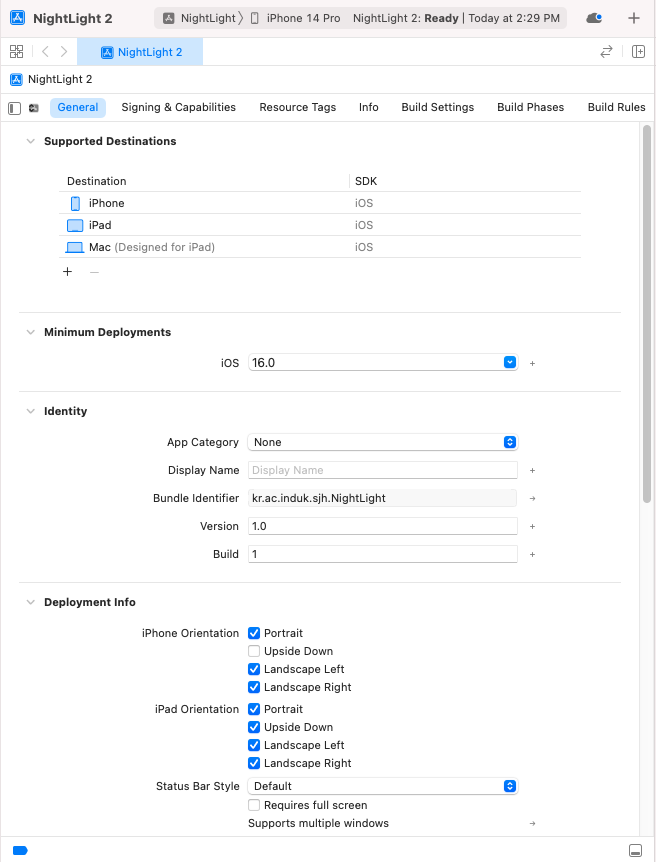Open the cloud status icon in toolbar
Viewport: 656px width, 862px height.
pos(594,18)
